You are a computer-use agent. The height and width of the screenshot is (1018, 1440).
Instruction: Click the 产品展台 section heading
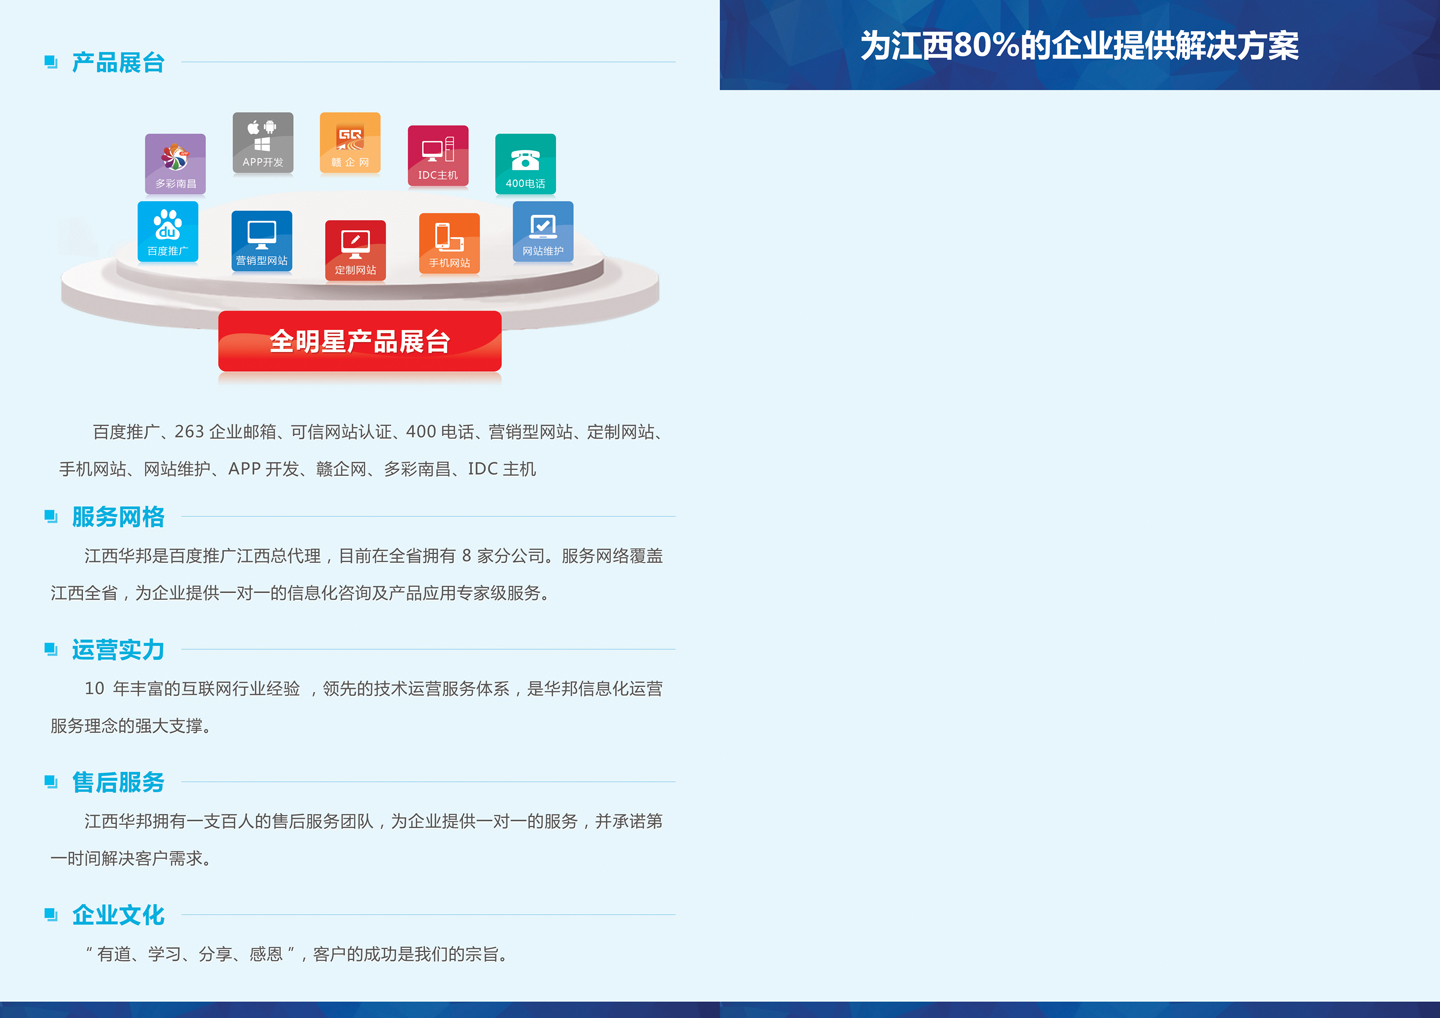pos(118,62)
